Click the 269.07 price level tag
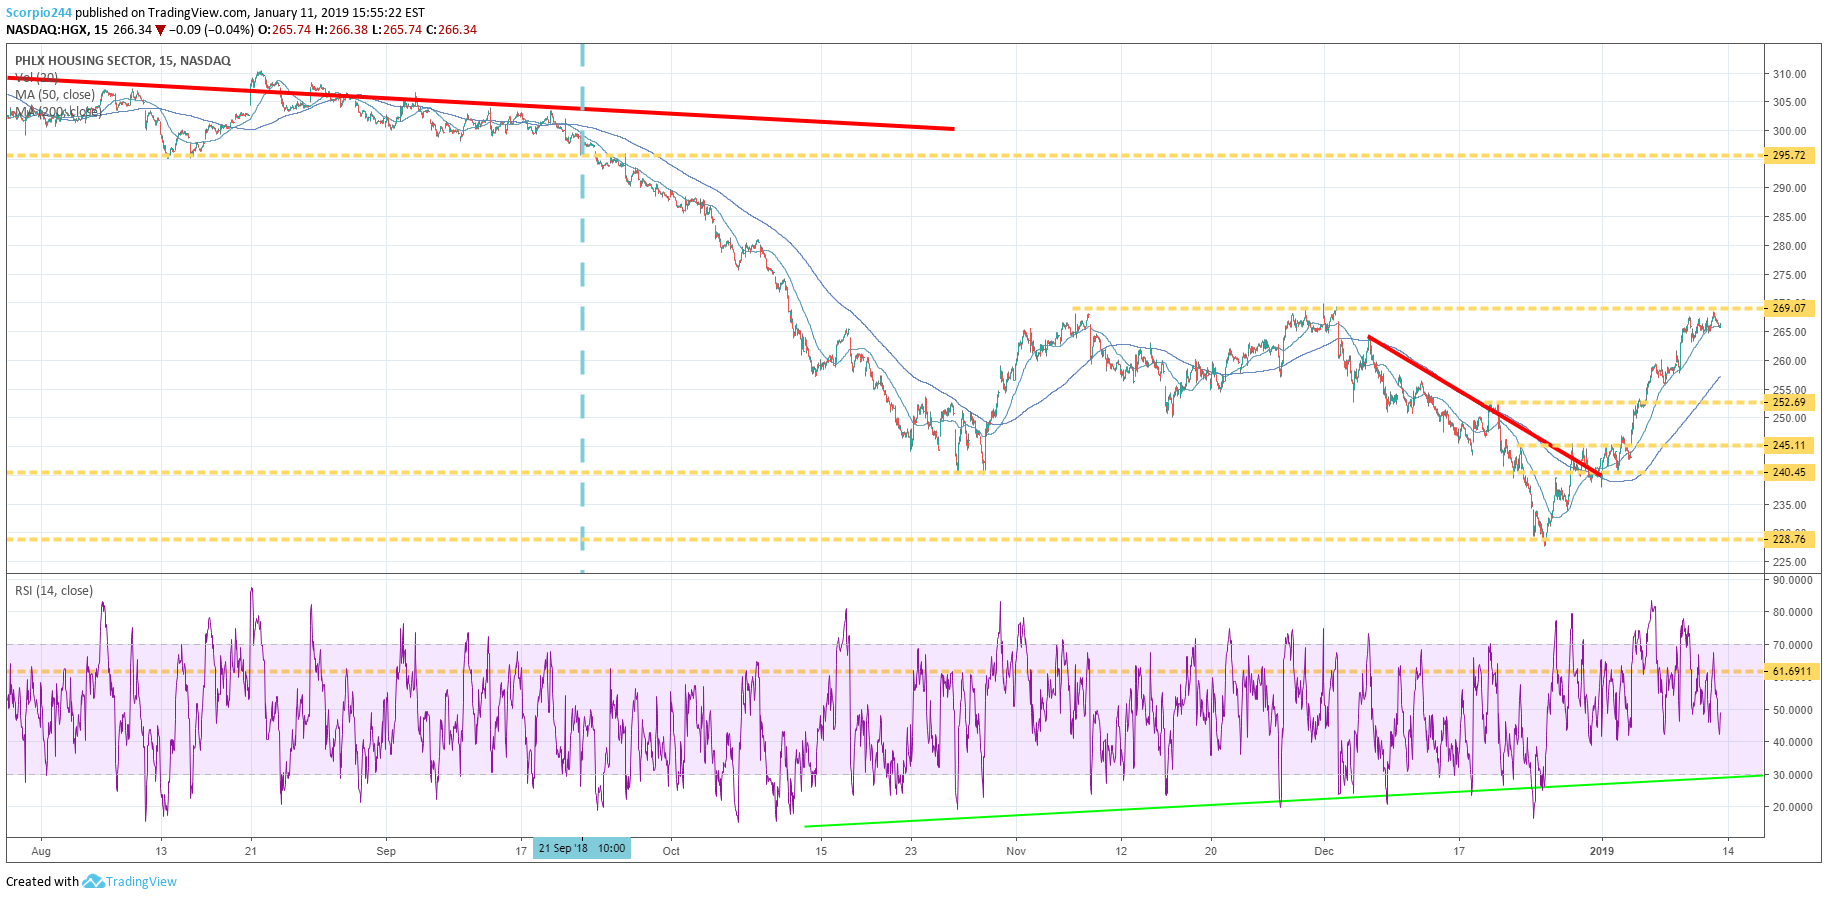Image resolution: width=1828 pixels, height=899 pixels. pyautogui.click(x=1789, y=308)
